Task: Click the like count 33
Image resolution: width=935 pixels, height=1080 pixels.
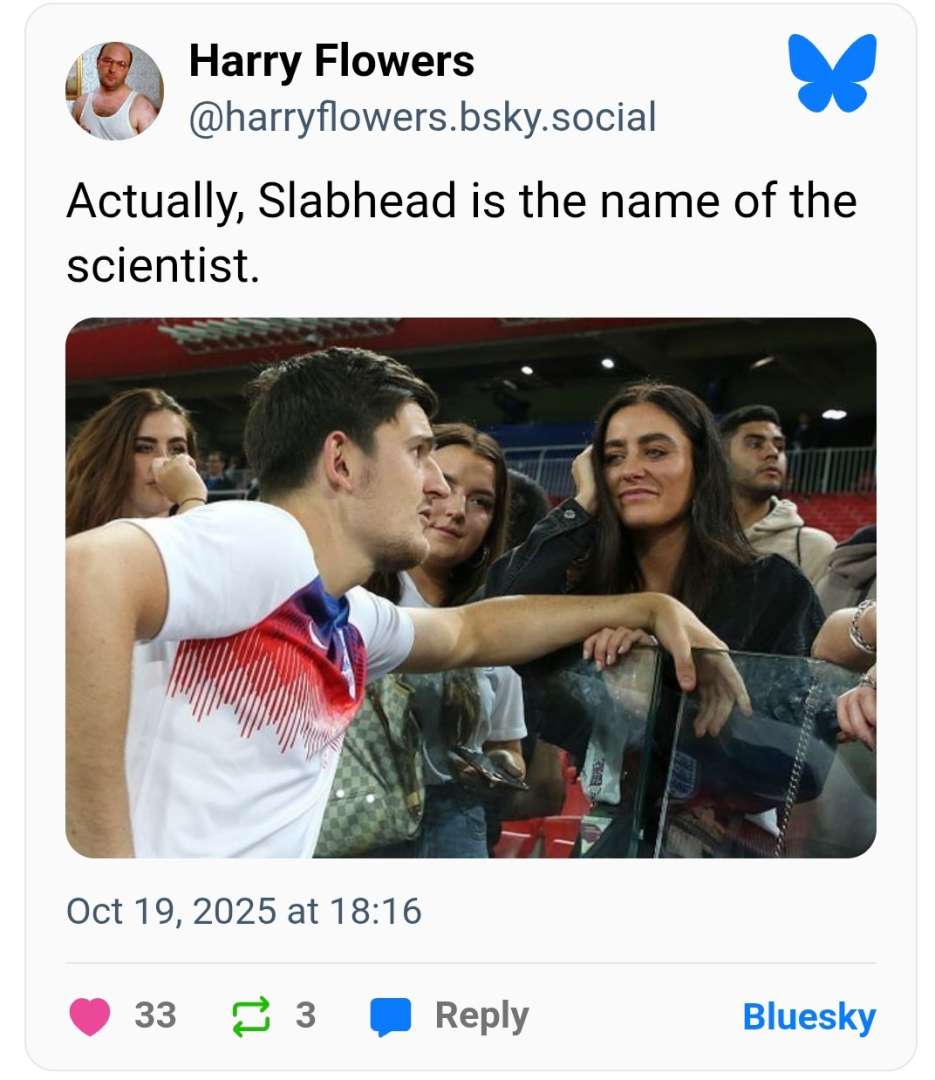Action: tap(155, 1016)
